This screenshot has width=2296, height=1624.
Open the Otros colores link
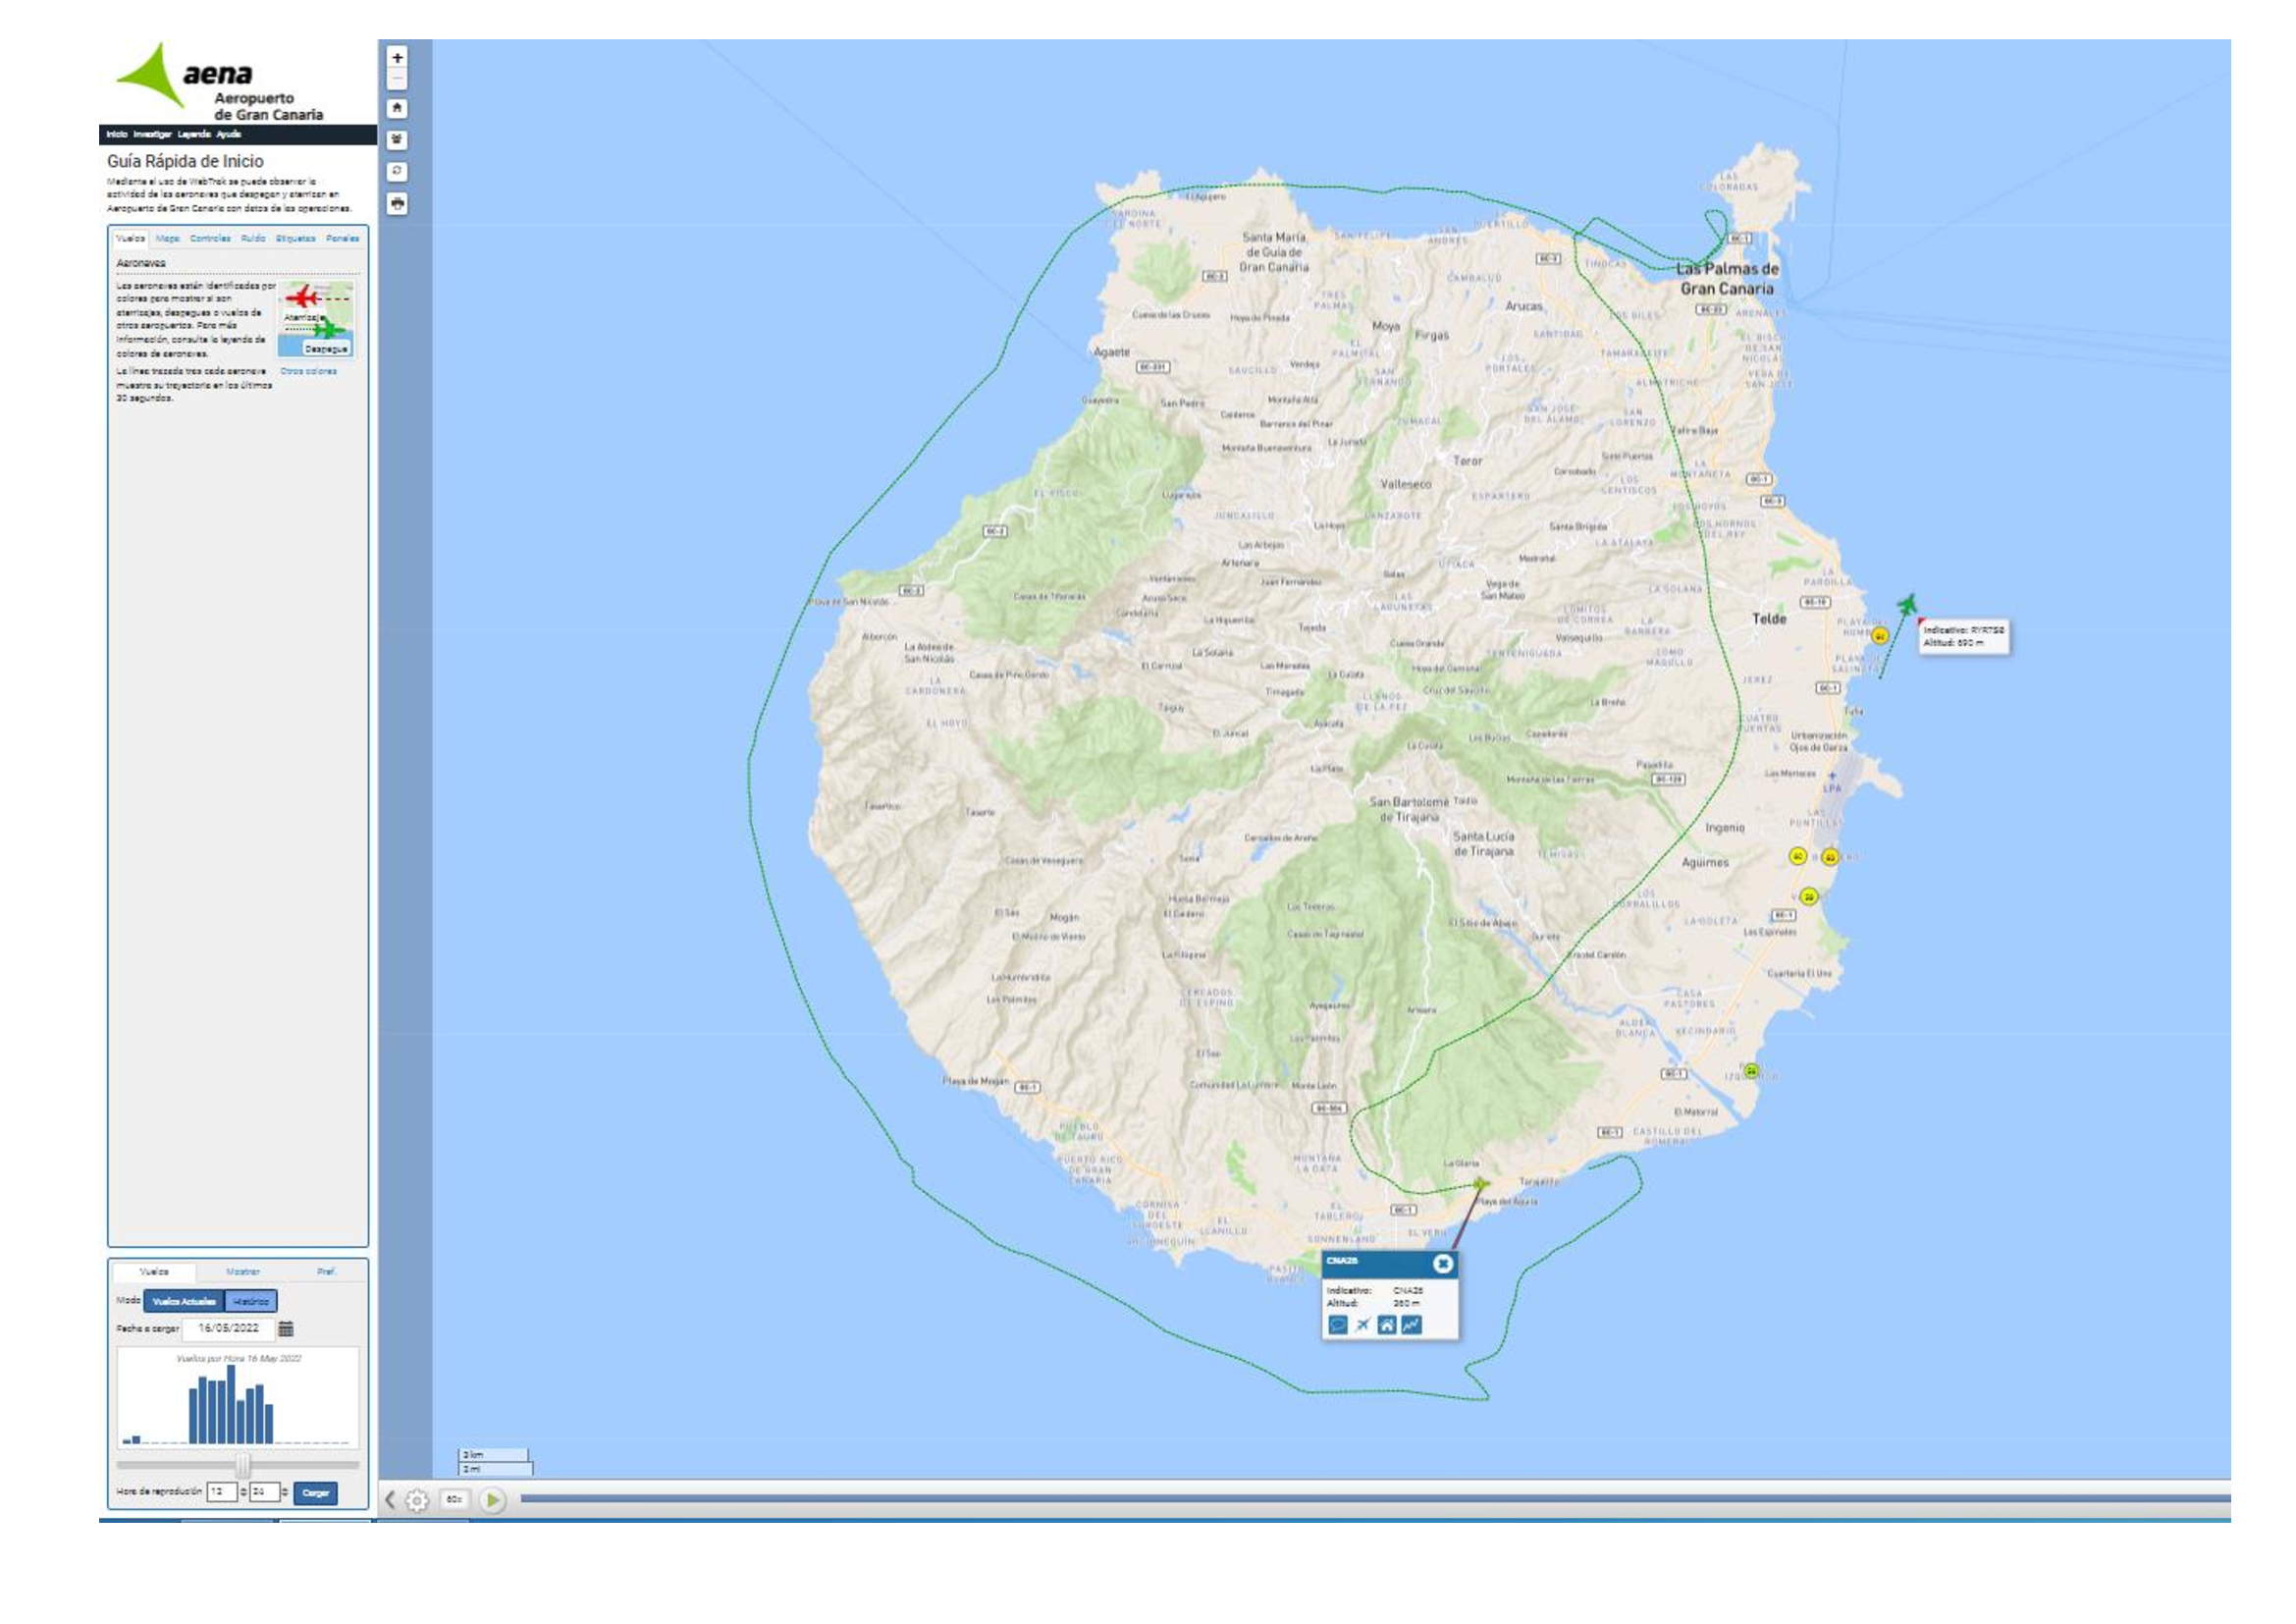click(x=308, y=371)
